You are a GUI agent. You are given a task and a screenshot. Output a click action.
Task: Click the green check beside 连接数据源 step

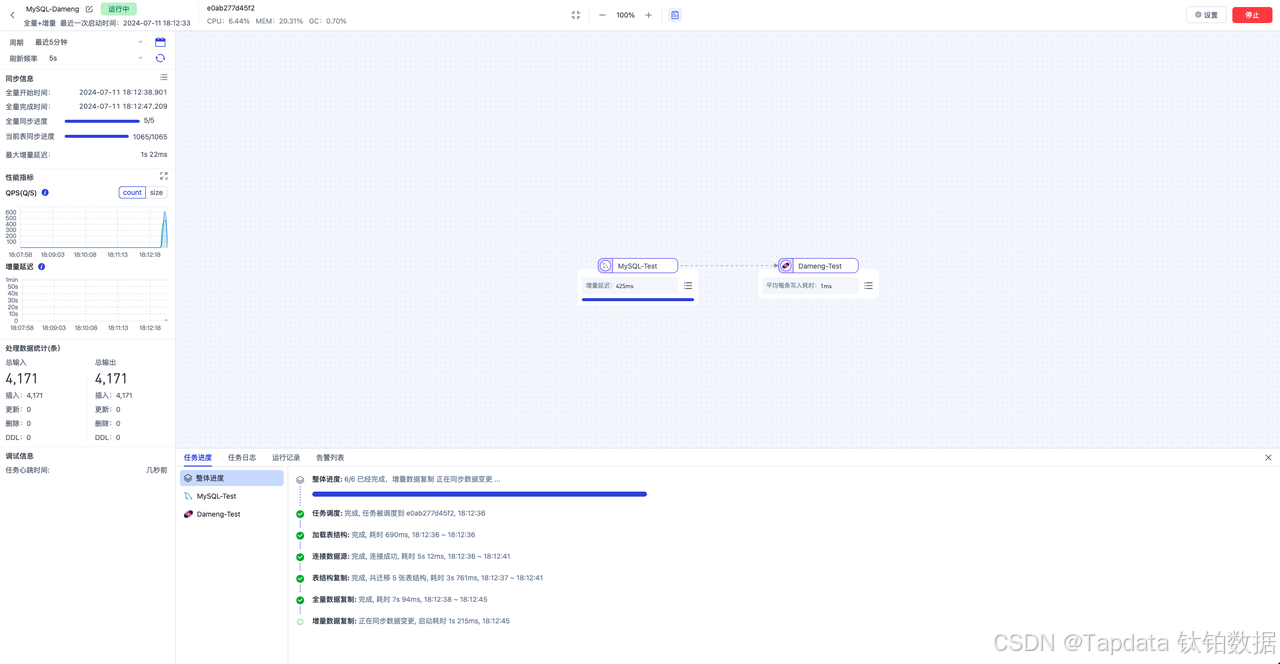tap(300, 557)
